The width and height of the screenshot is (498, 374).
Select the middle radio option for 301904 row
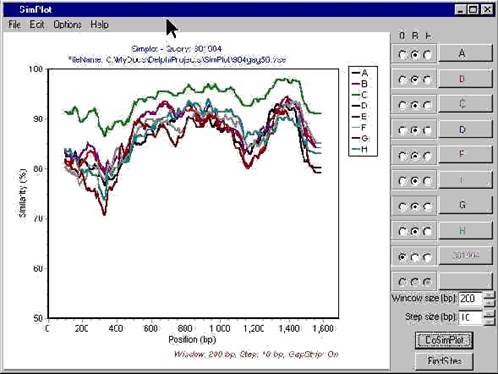point(415,257)
